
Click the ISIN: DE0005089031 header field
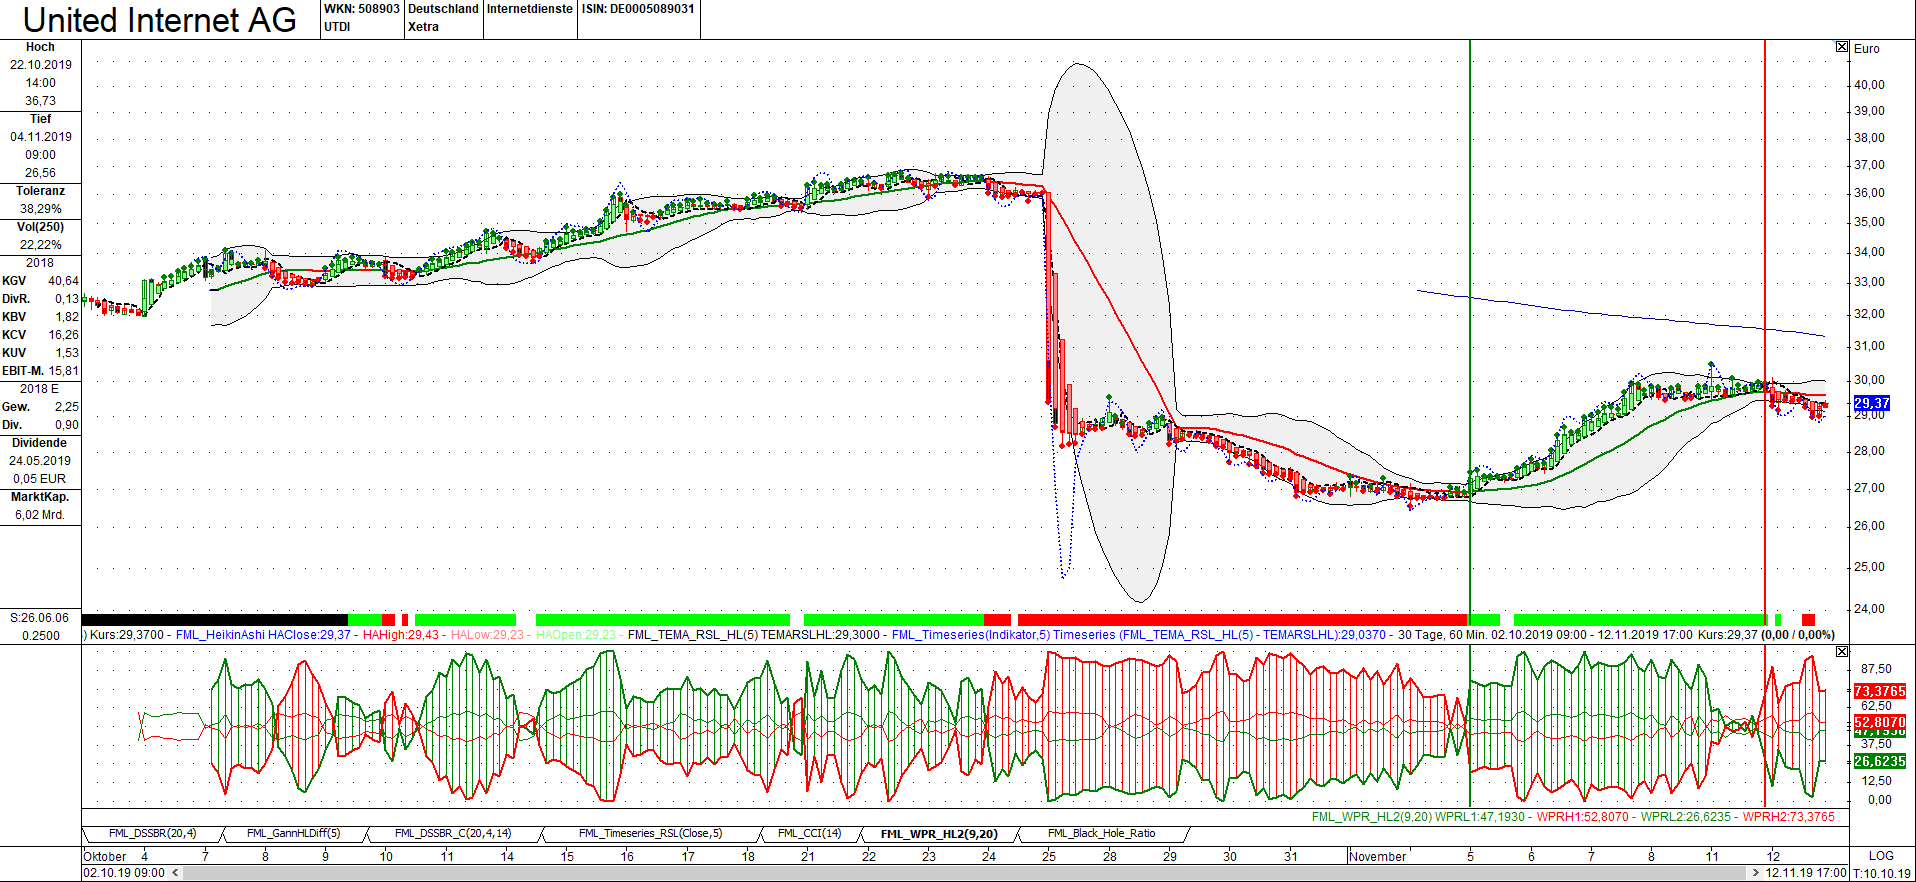click(x=638, y=9)
